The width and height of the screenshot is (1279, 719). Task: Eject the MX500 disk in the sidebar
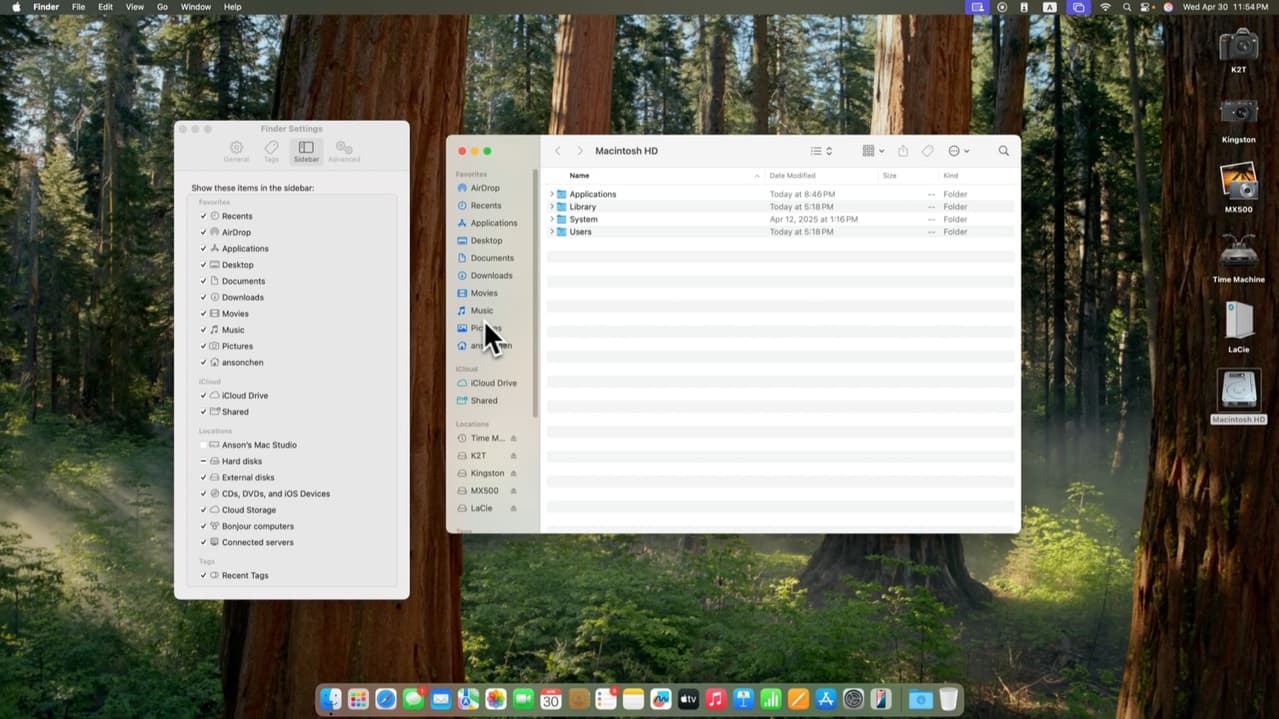pyautogui.click(x=514, y=491)
